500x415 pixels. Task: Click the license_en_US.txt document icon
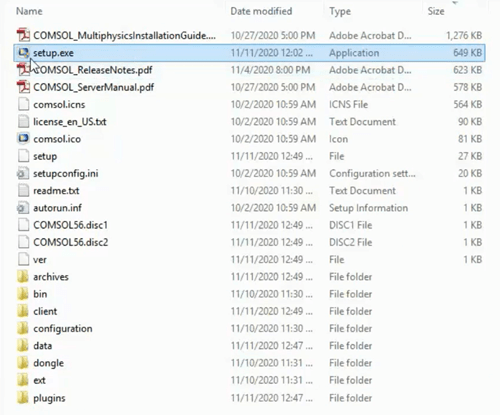tap(23, 122)
